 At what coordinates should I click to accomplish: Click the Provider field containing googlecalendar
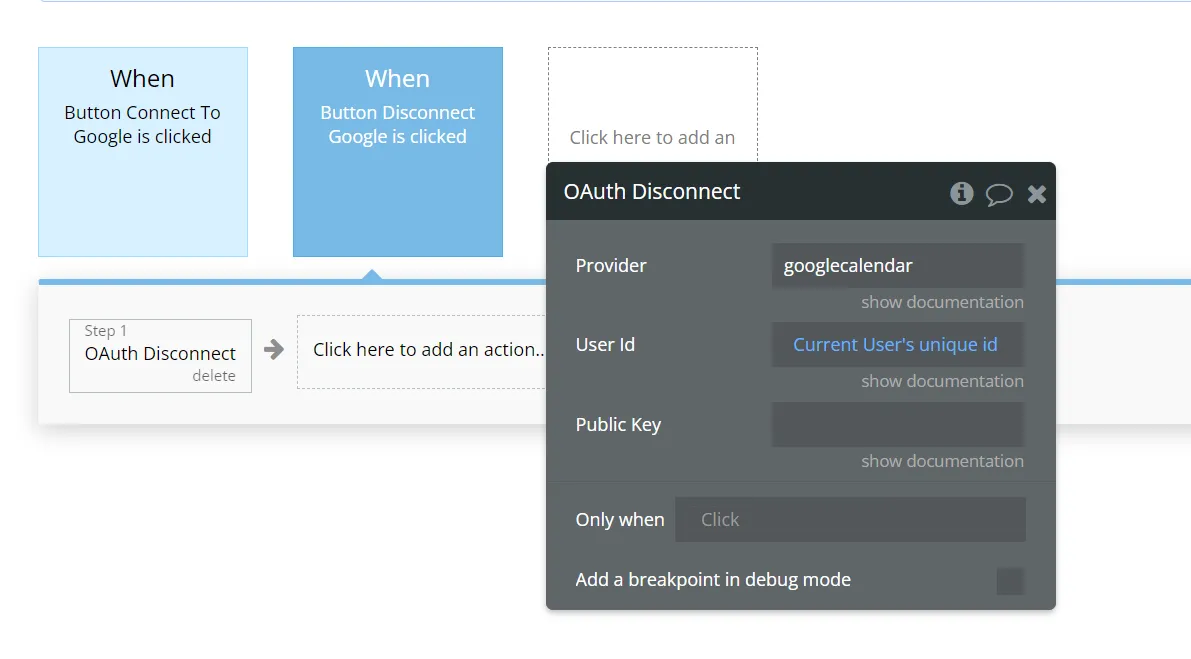tap(898, 266)
